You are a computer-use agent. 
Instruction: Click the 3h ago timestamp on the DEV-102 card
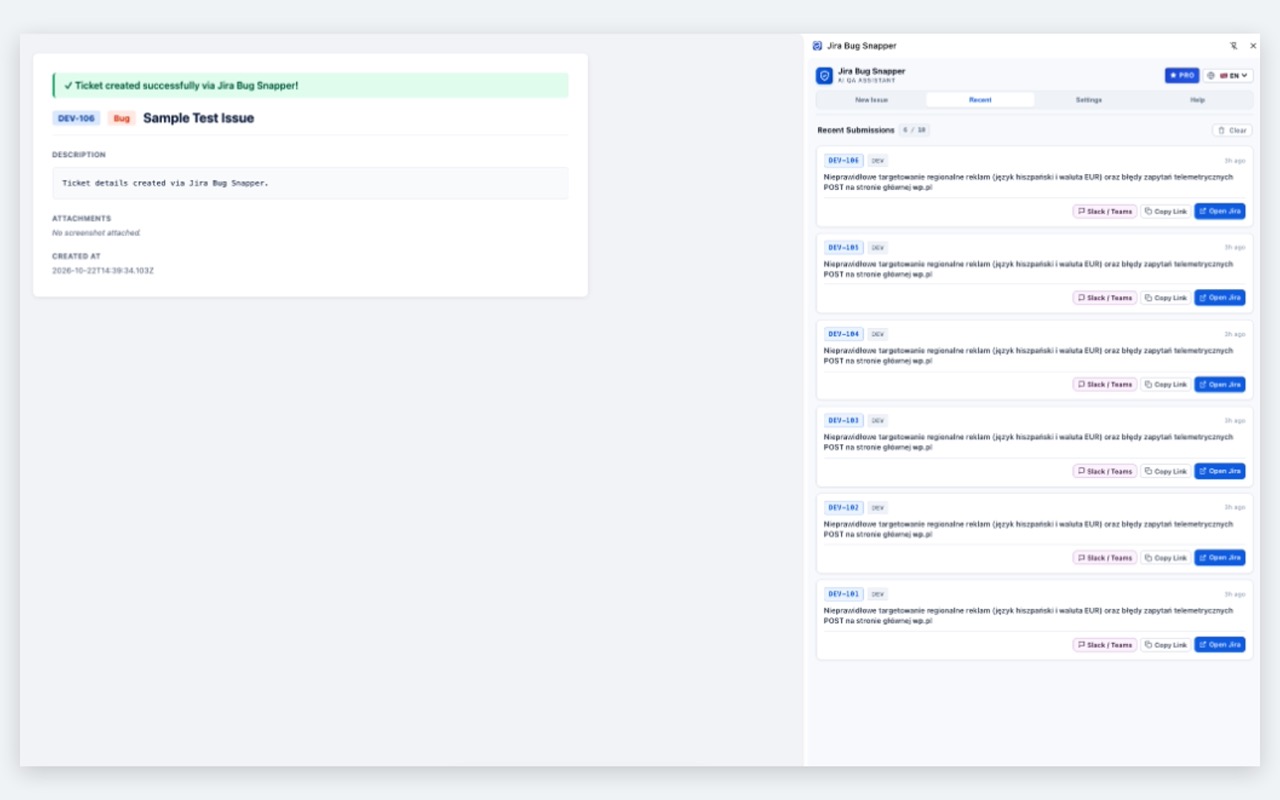coord(1235,507)
